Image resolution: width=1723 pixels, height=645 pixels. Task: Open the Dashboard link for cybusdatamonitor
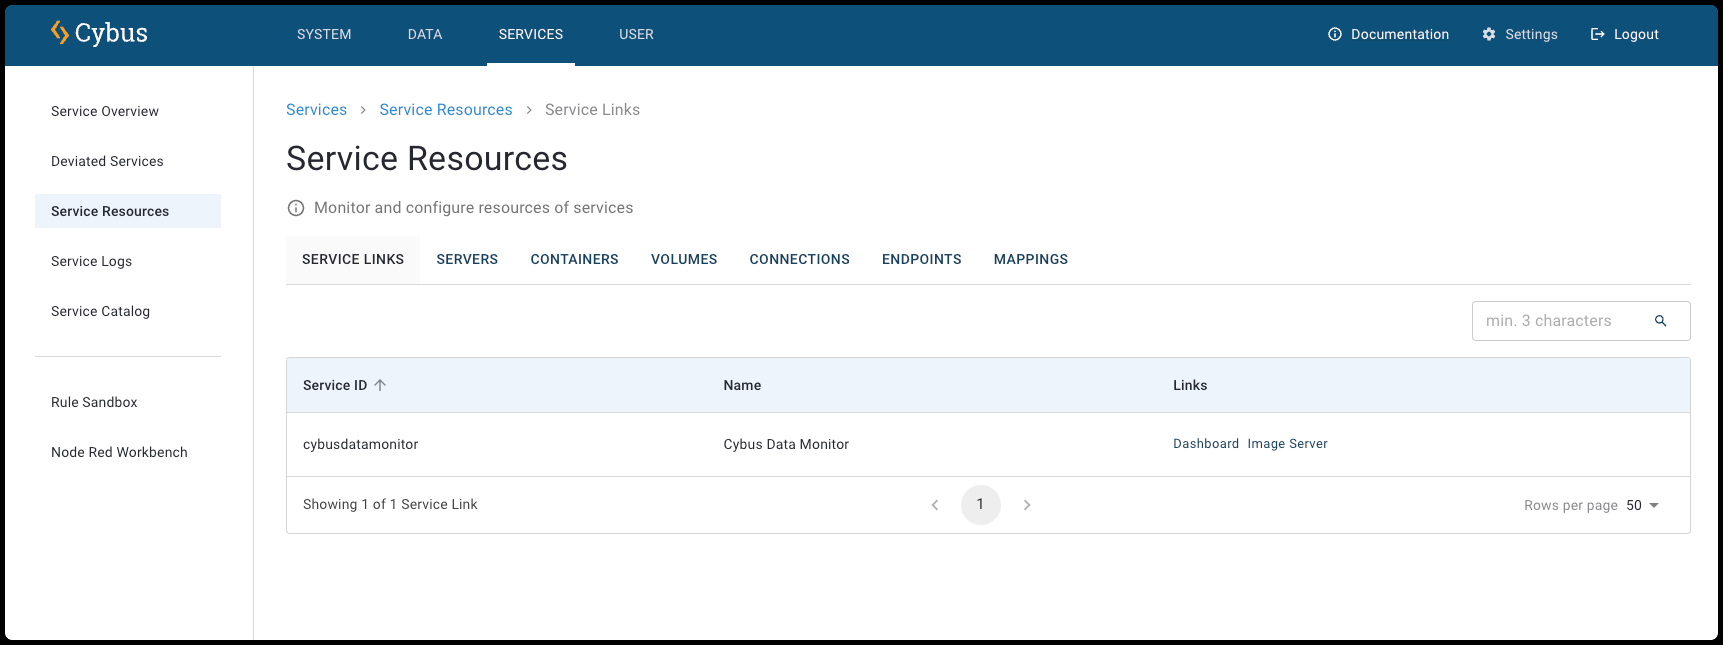pyautogui.click(x=1205, y=444)
